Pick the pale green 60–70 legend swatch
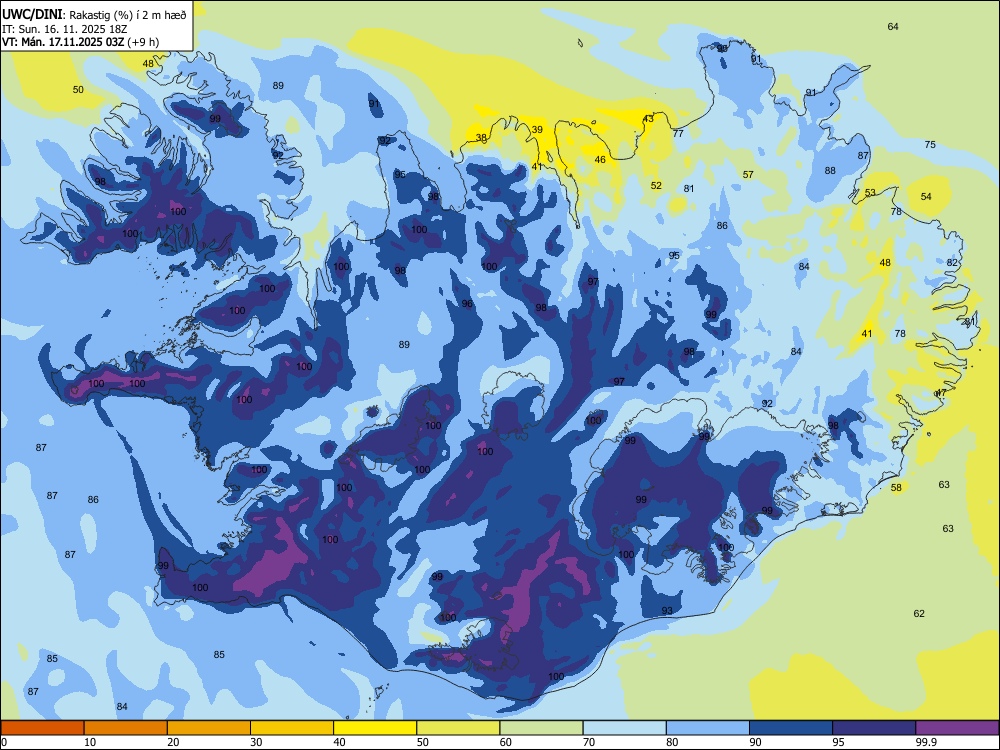The width and height of the screenshot is (1000, 750). coord(541,728)
